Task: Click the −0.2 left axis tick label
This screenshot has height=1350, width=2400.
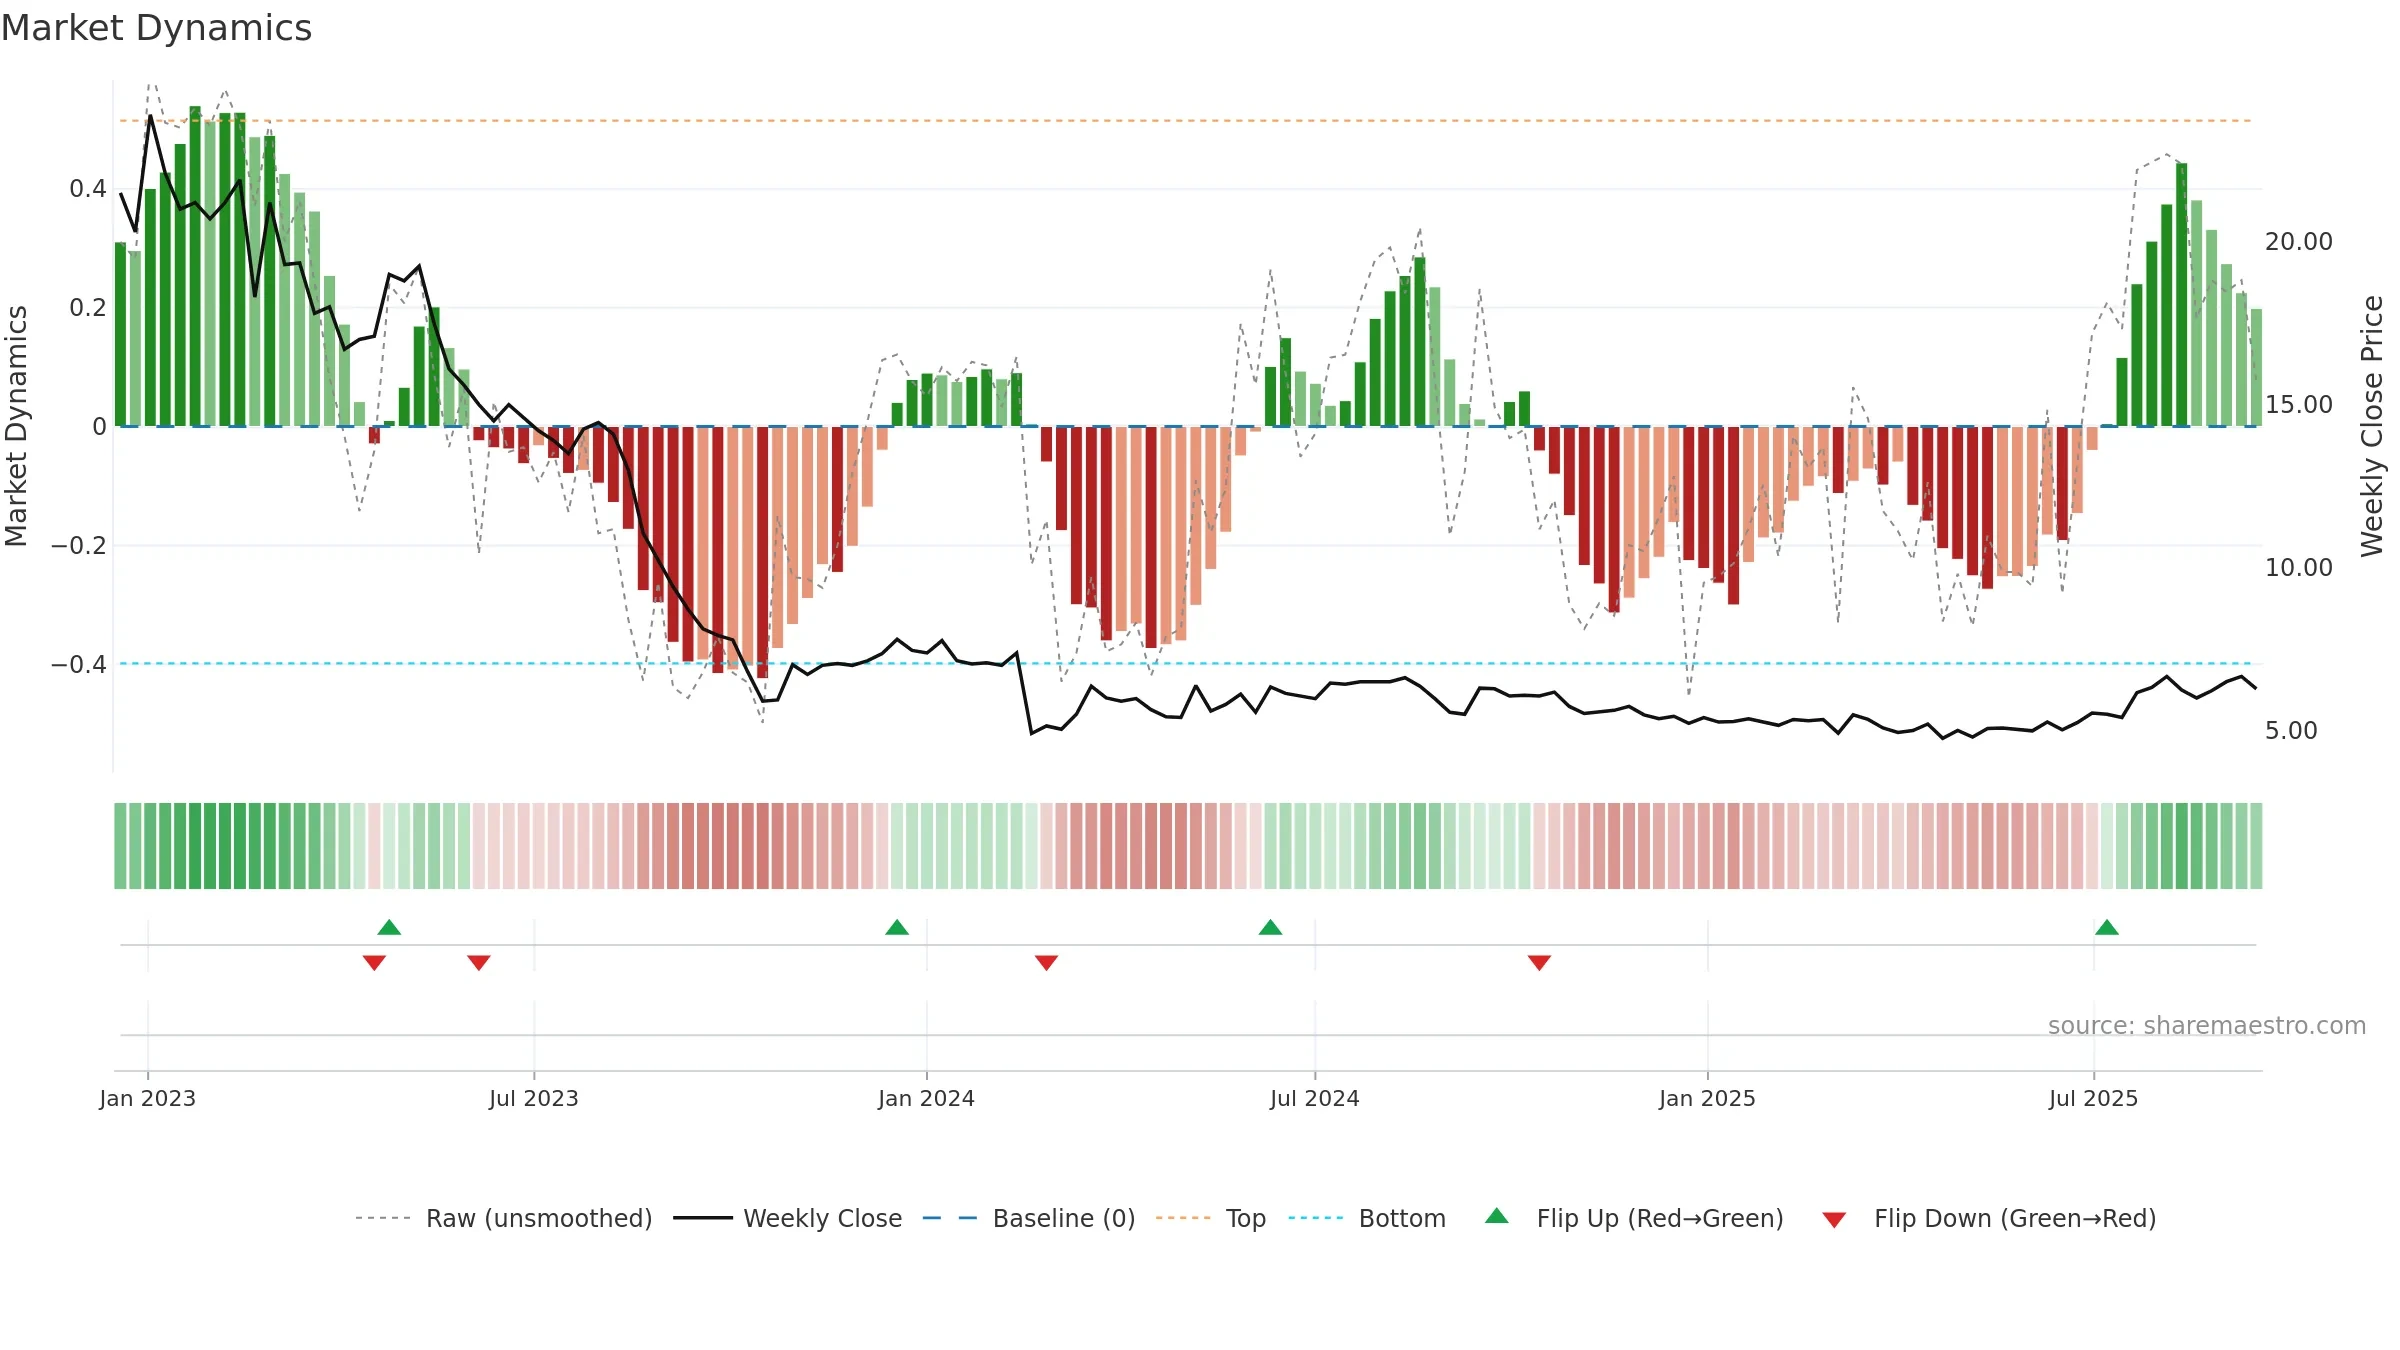Action: (79, 545)
